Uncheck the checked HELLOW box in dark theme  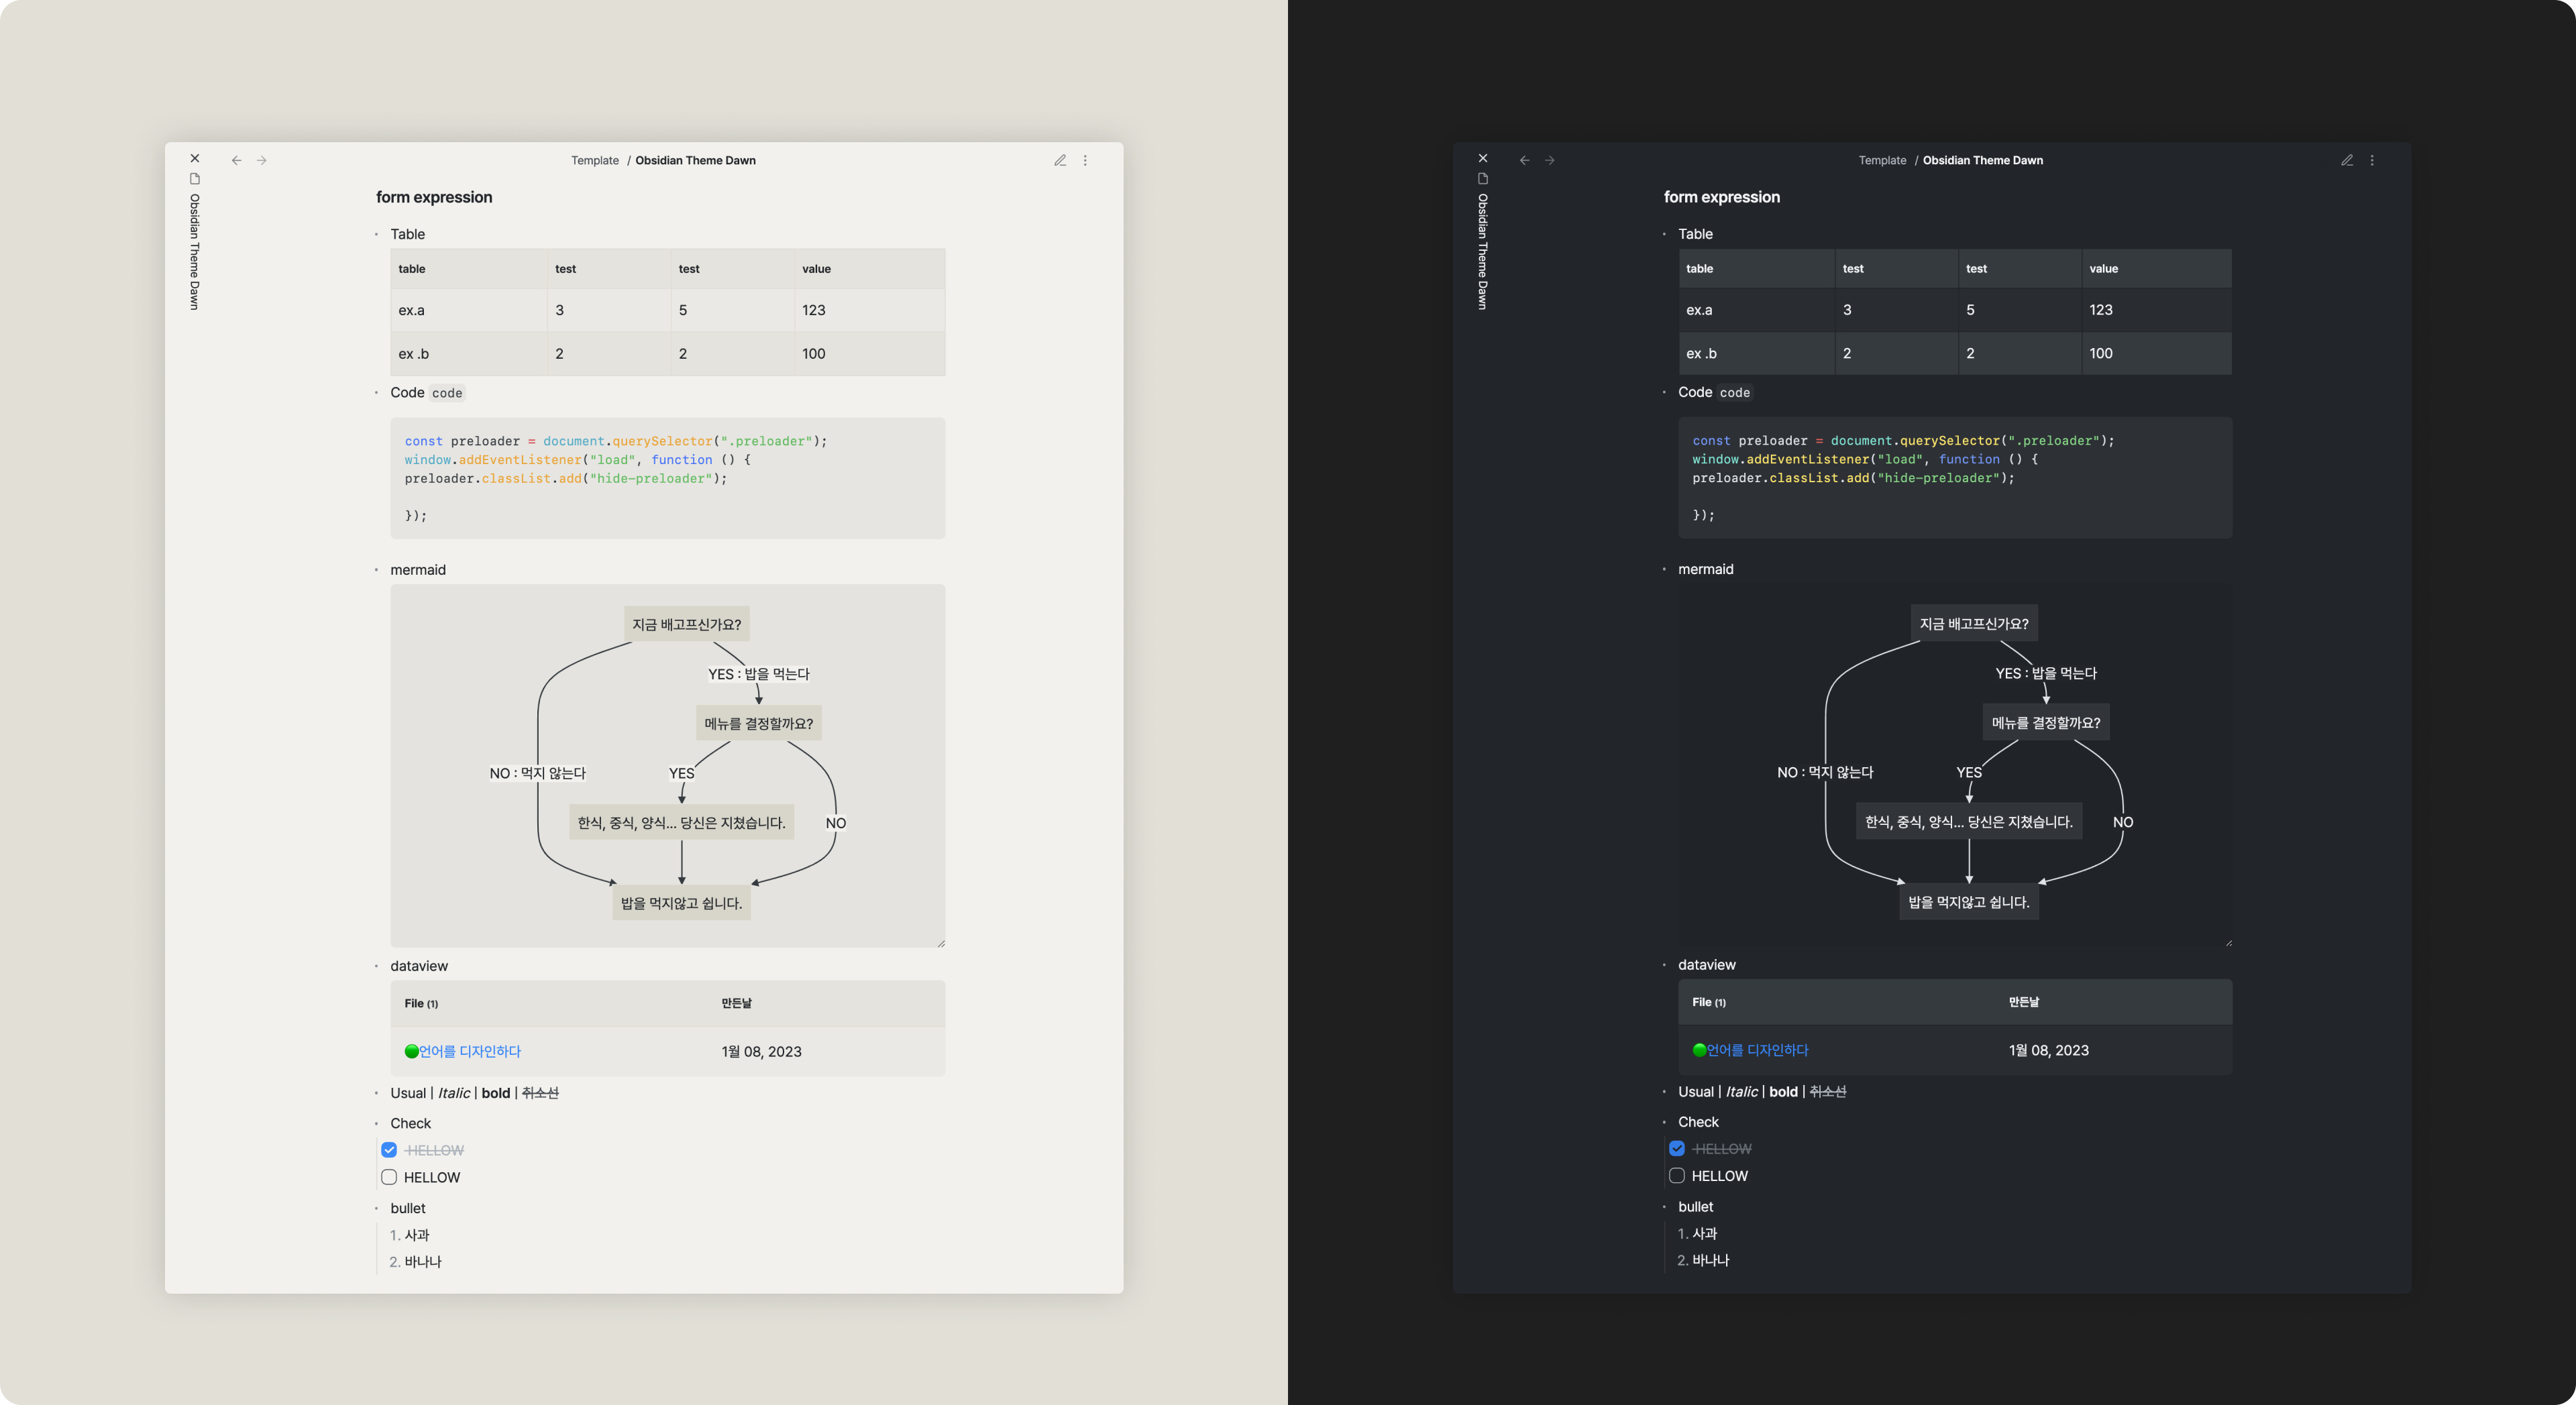click(1677, 1149)
